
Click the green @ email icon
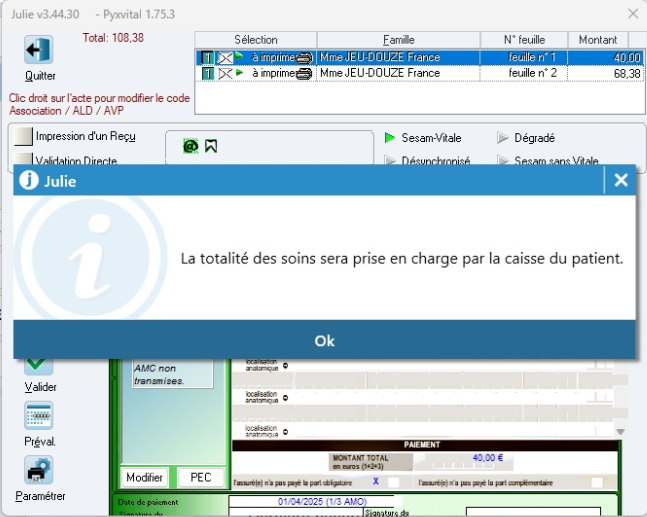190,146
